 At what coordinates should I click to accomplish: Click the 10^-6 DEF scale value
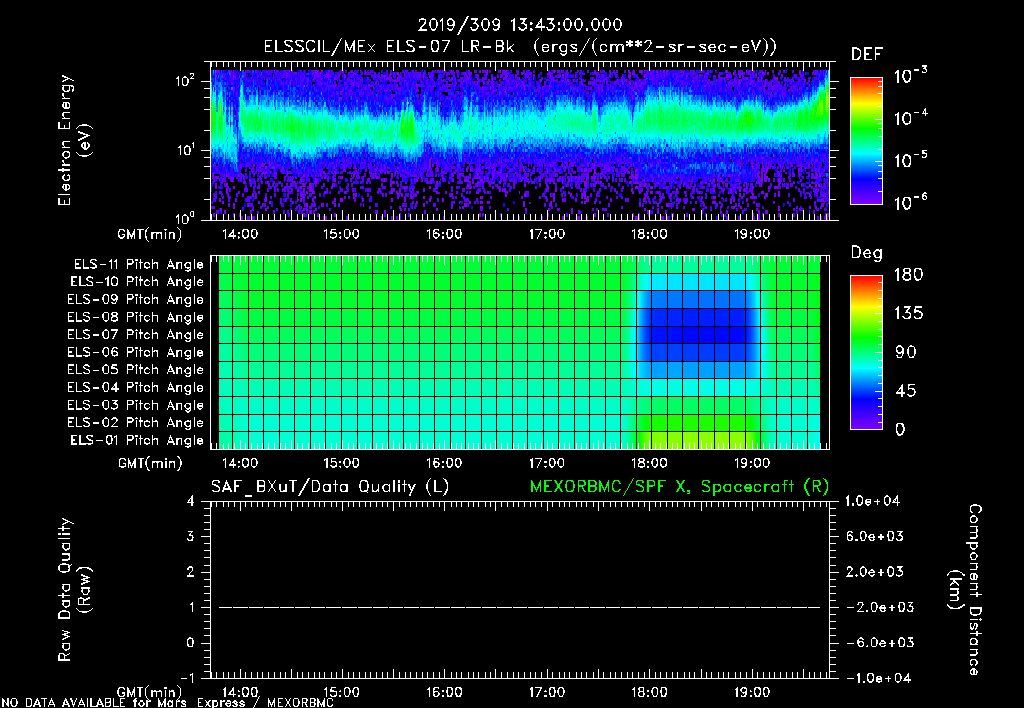(910, 201)
